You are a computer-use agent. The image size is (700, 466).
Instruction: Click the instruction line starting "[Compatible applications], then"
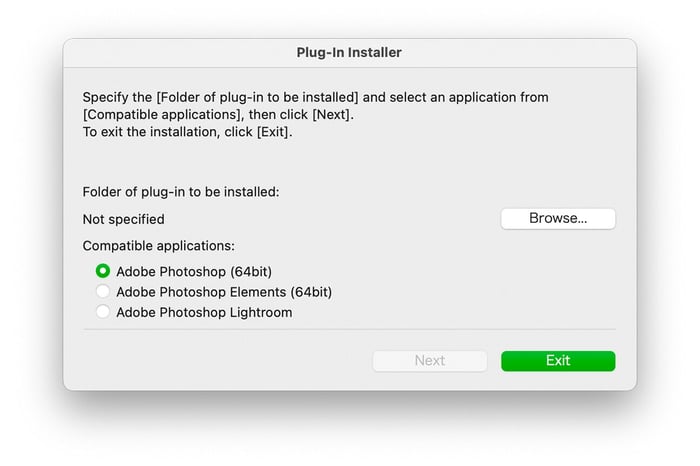218,115
